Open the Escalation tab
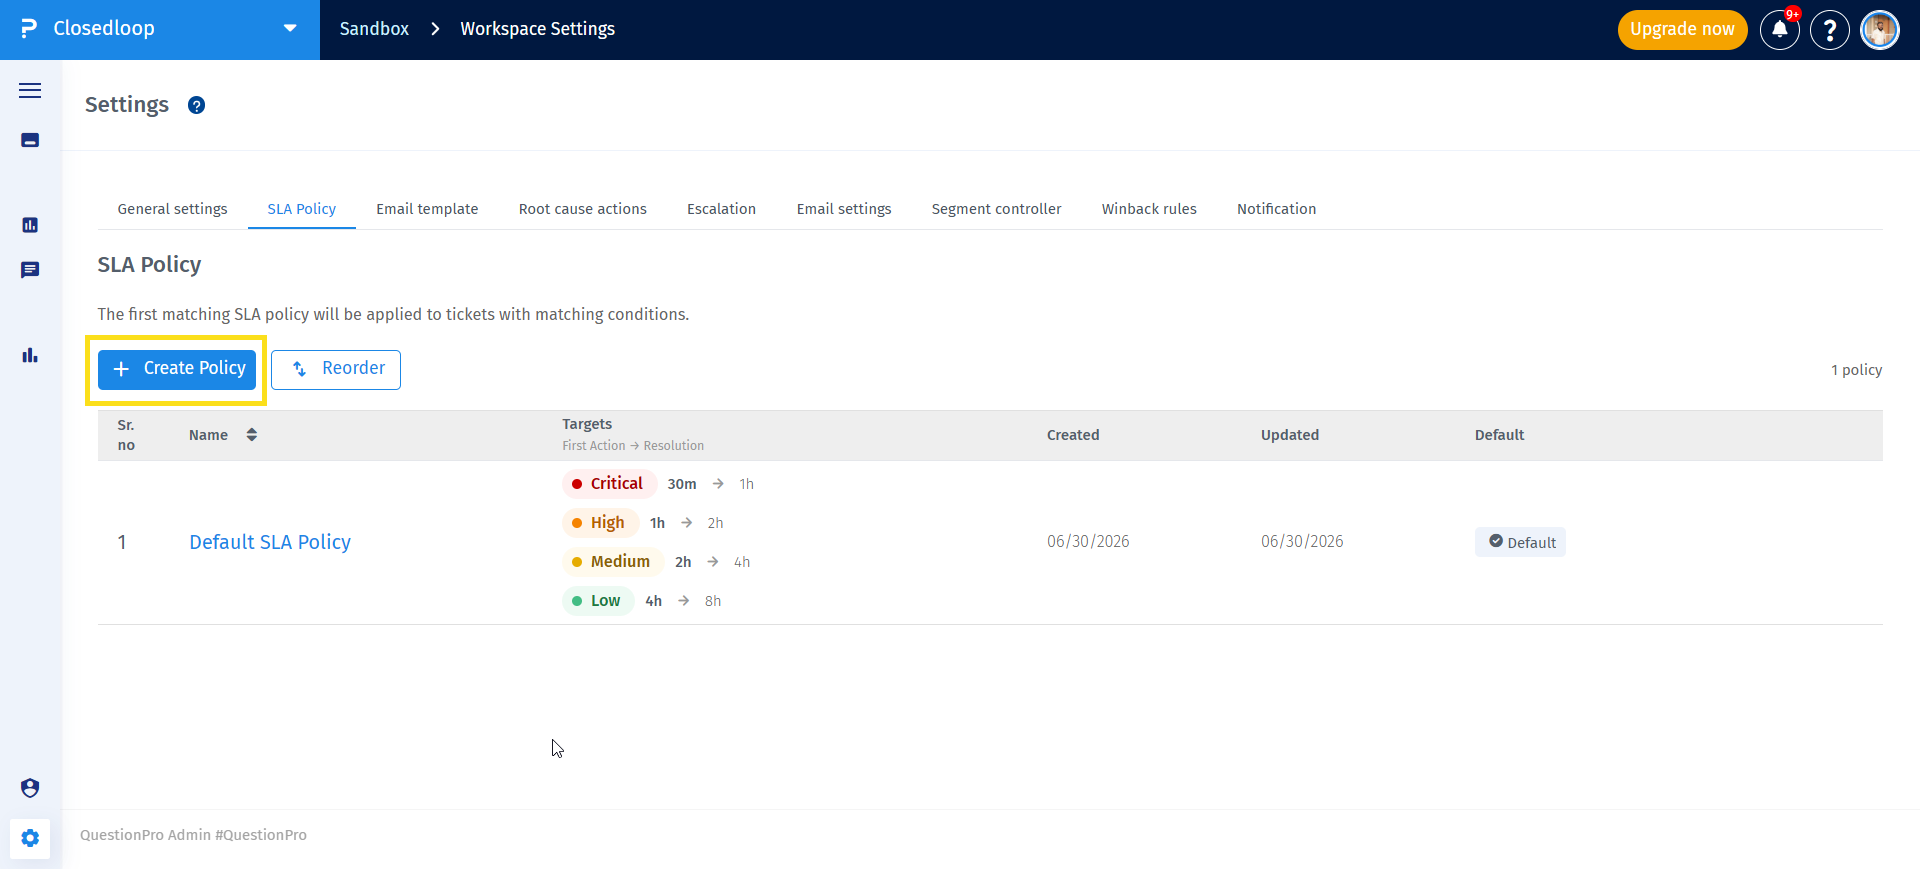The height and width of the screenshot is (869, 1920). pos(721,209)
